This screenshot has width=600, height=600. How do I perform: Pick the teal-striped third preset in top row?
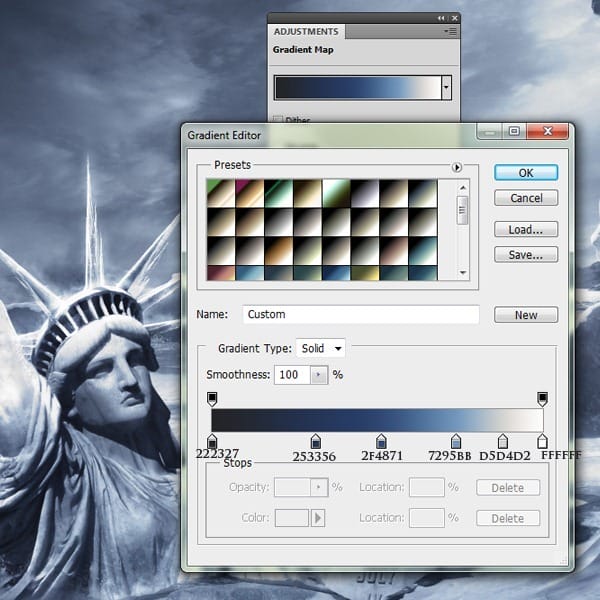279,193
